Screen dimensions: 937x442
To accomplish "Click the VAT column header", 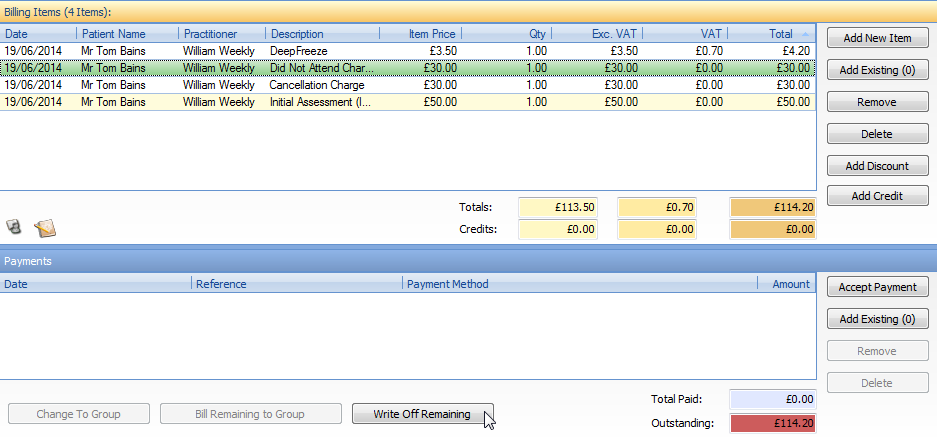I will pos(685,34).
